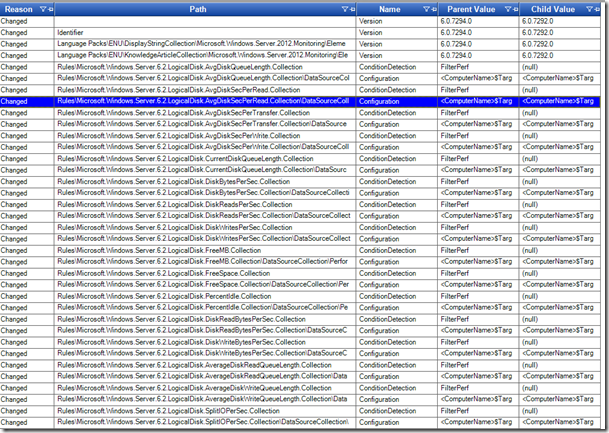Sort by the Path column header
This screenshot has width=609, height=433.
198,9
